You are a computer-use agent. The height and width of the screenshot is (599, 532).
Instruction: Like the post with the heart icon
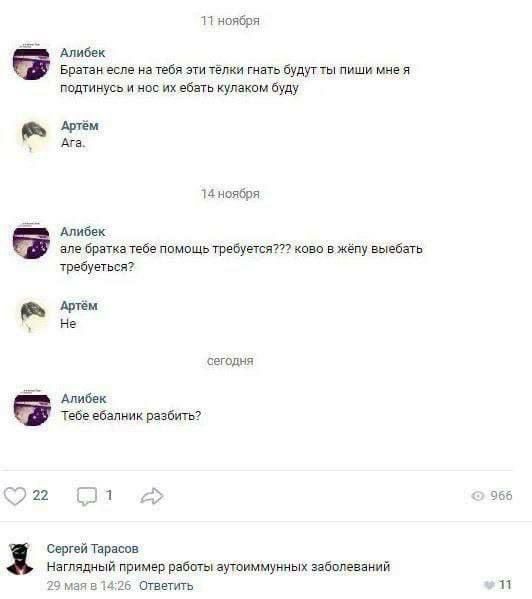tap(15, 496)
